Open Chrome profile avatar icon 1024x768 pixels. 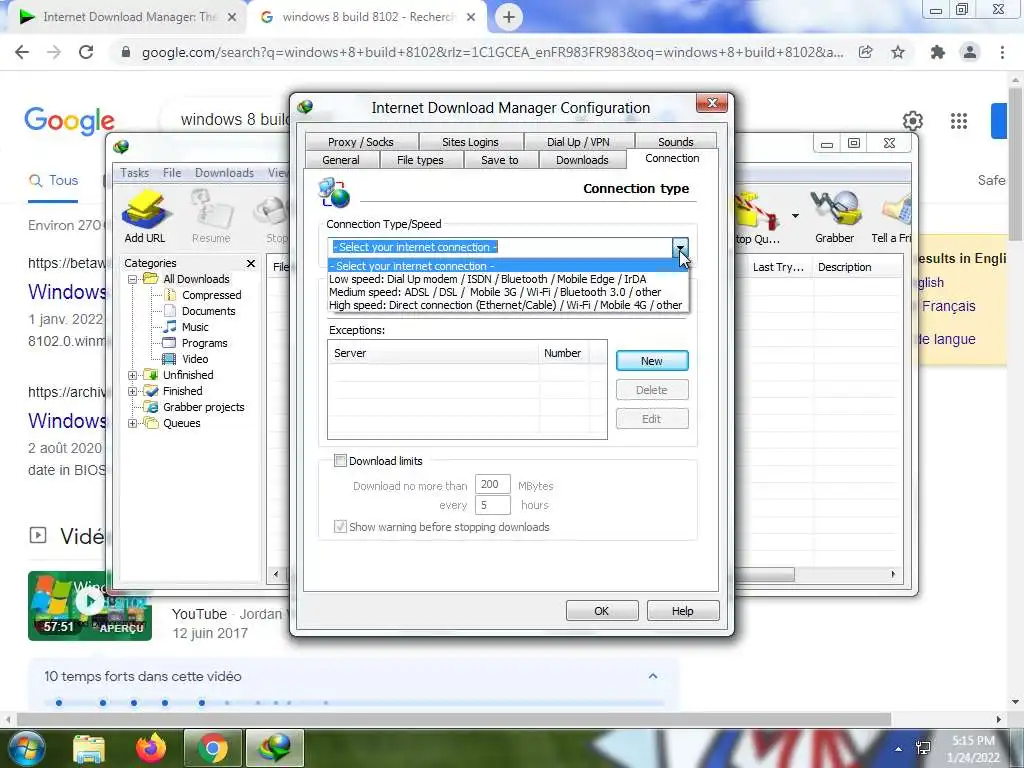(970, 52)
